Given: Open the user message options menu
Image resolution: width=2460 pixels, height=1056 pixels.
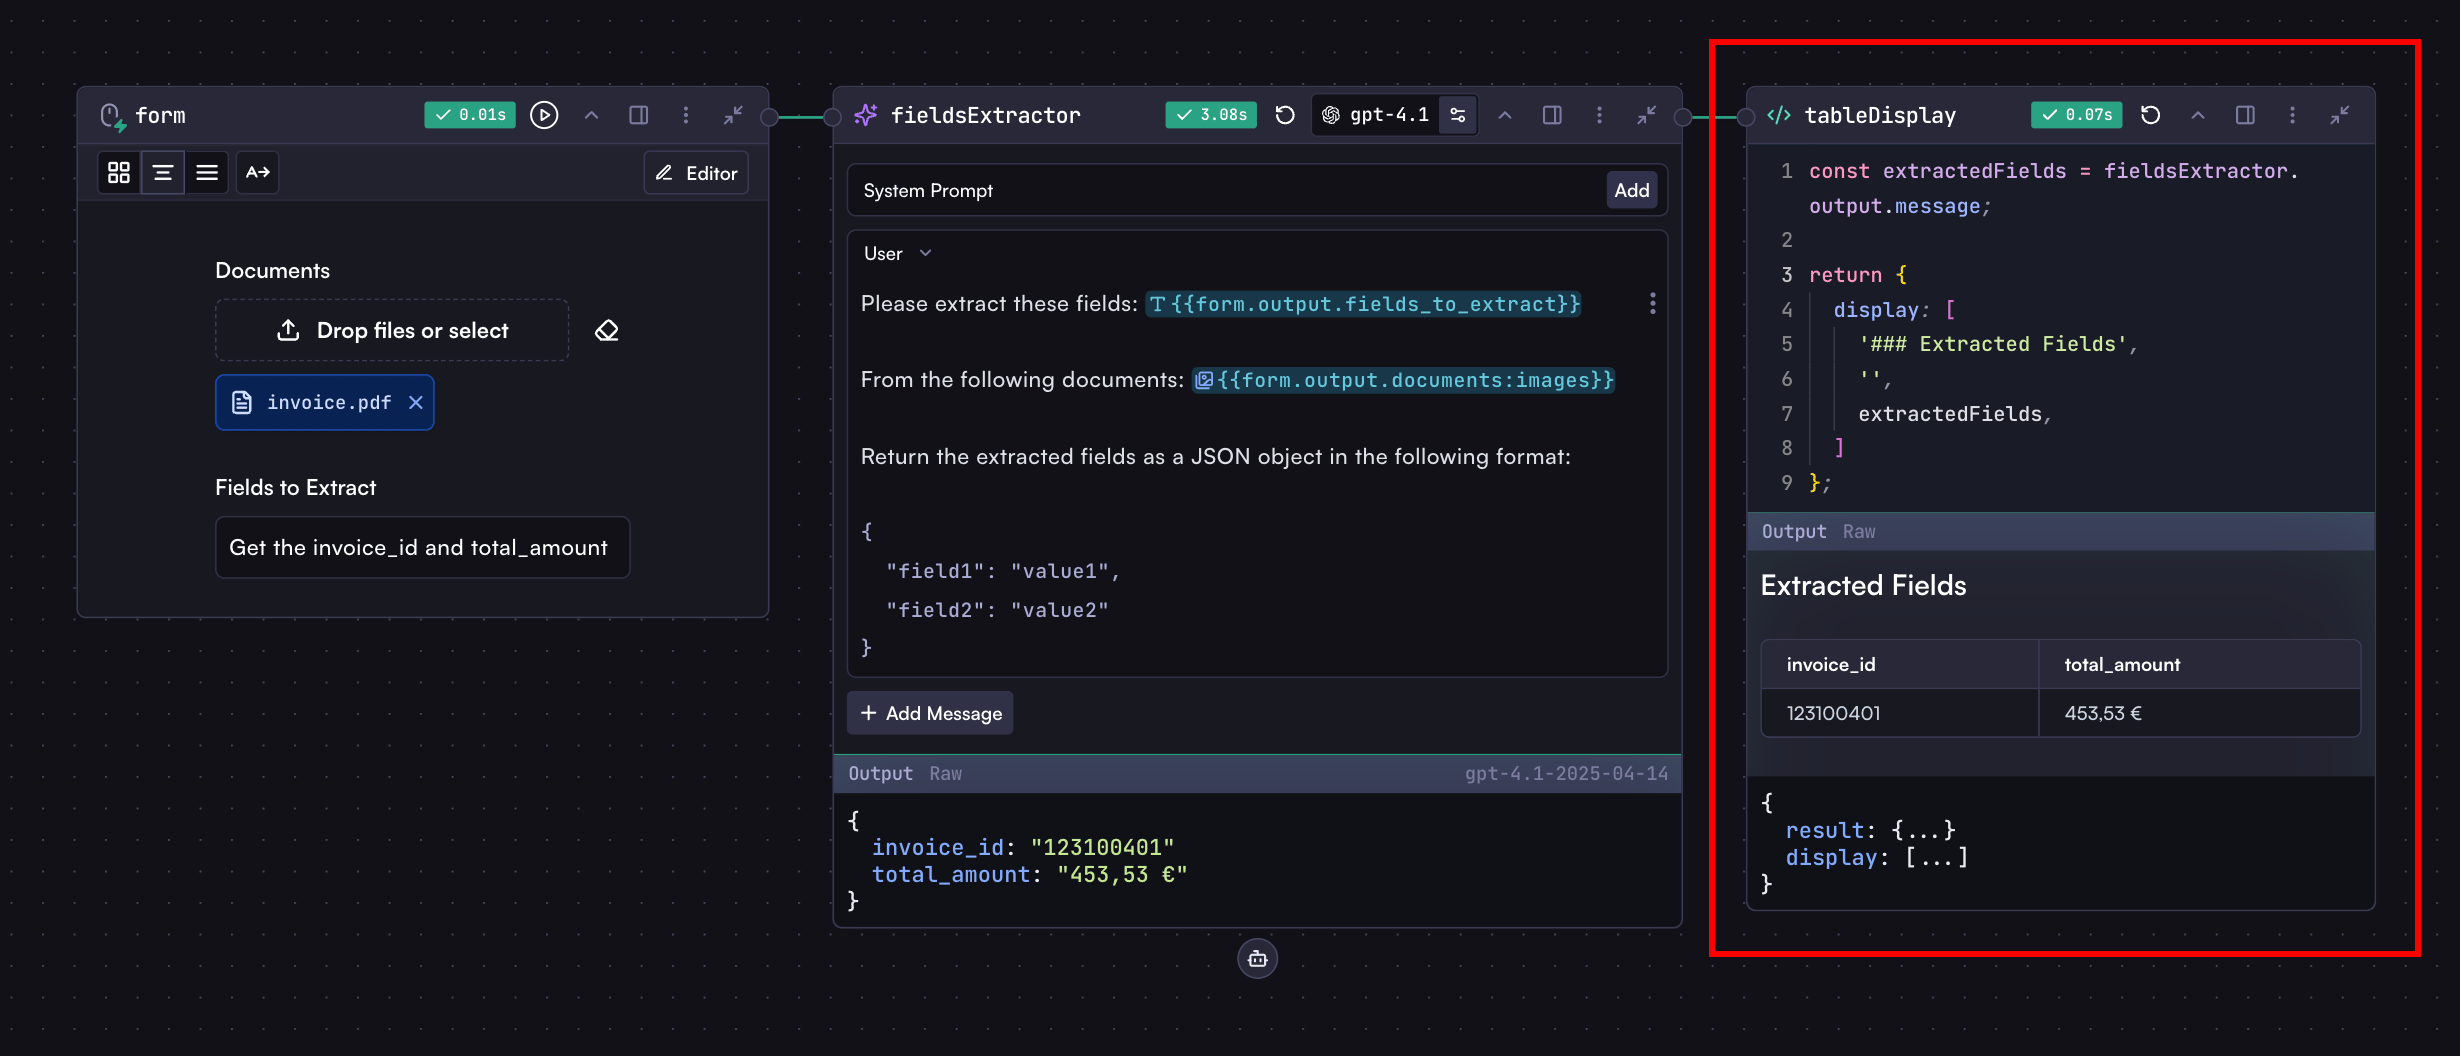Looking at the screenshot, I should [1652, 303].
